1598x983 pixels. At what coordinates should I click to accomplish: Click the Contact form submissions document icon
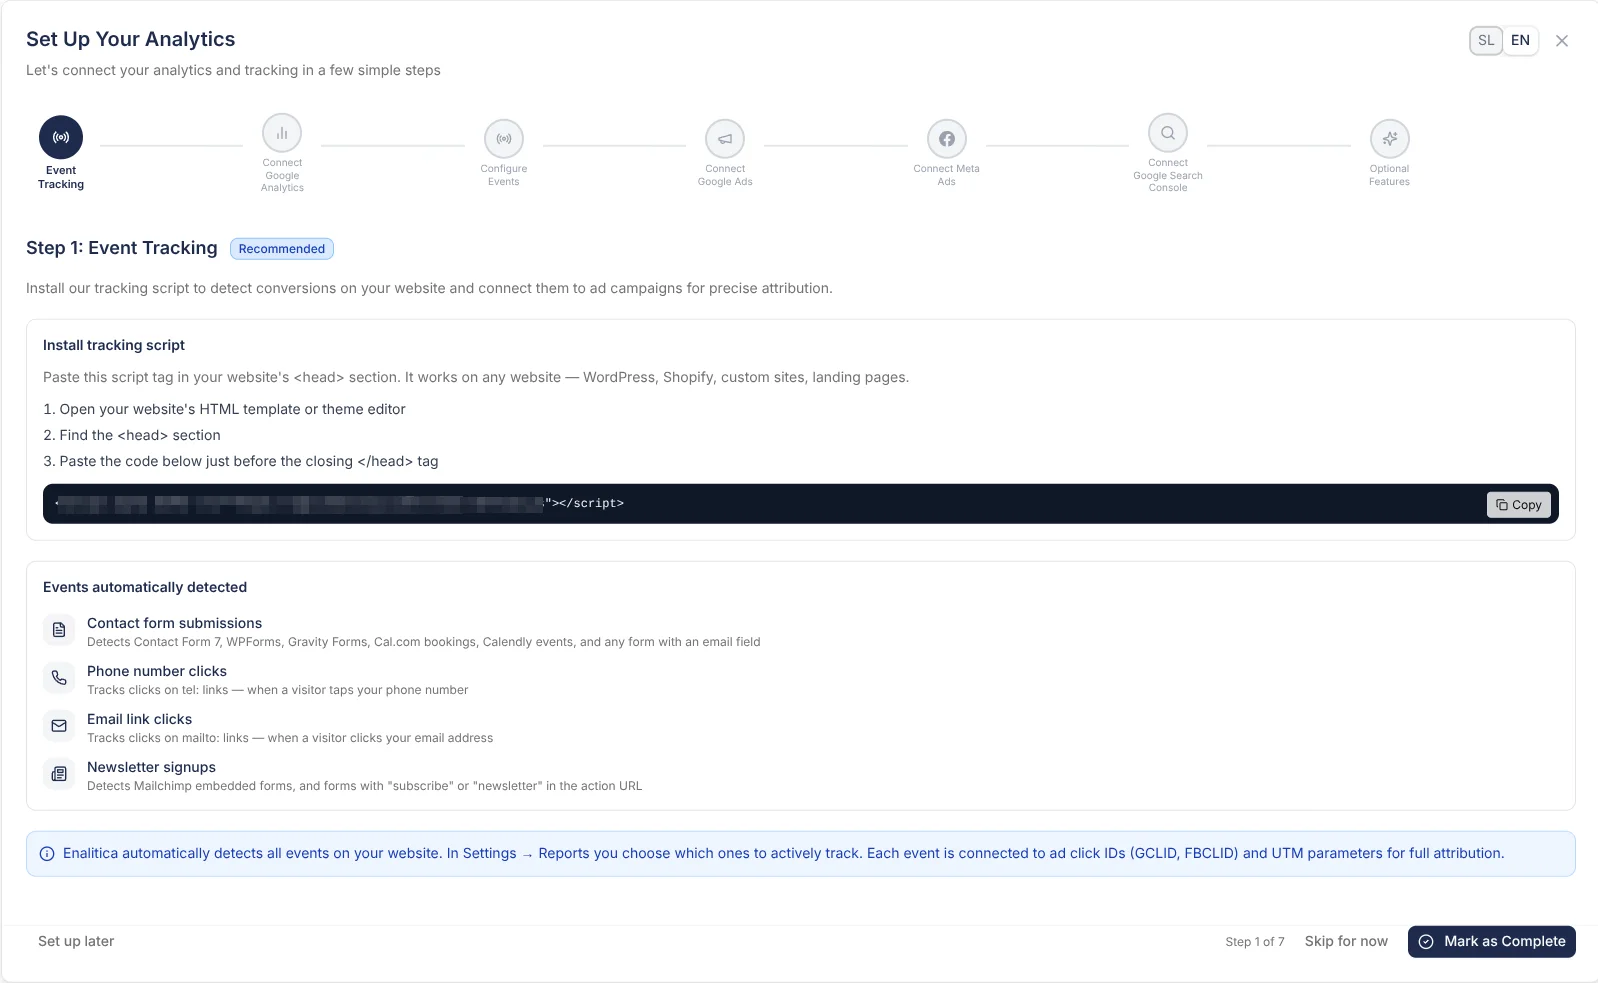(59, 630)
